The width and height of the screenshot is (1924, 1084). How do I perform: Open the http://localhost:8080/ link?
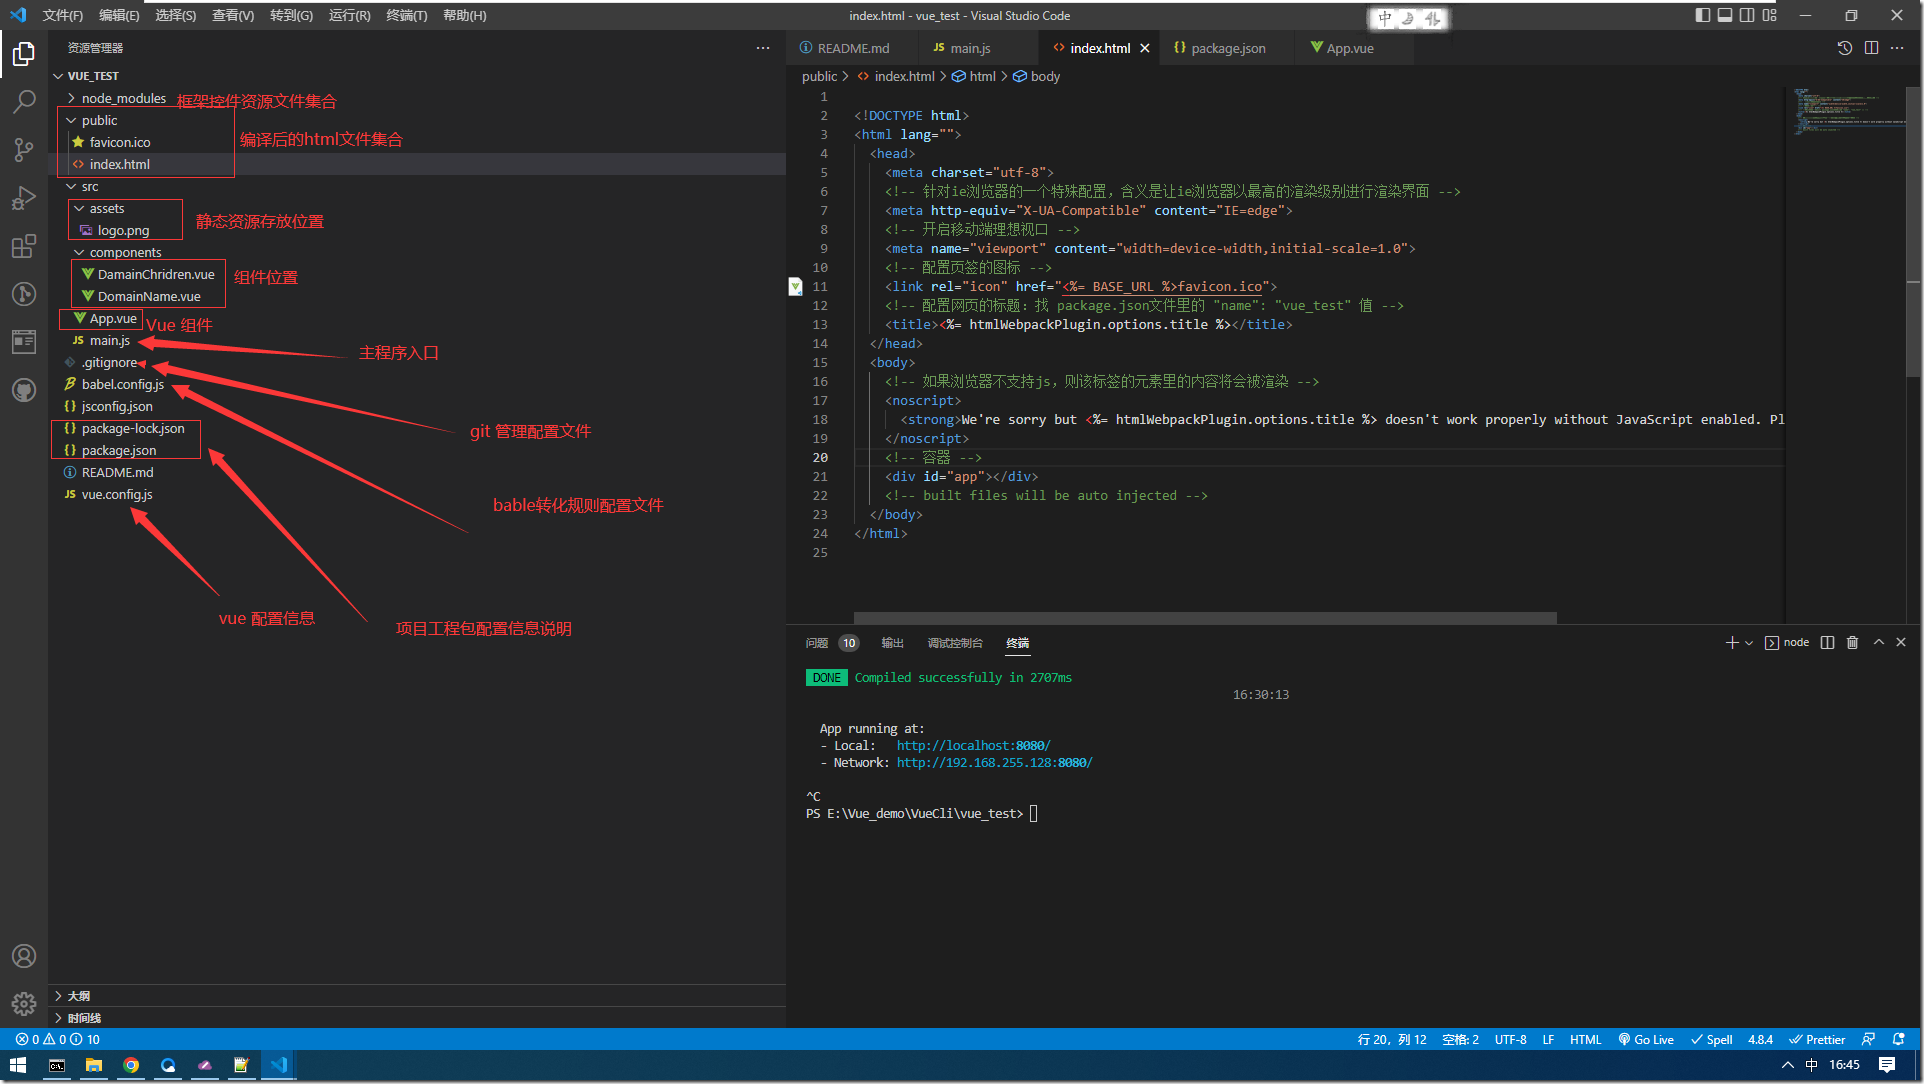tap(973, 745)
